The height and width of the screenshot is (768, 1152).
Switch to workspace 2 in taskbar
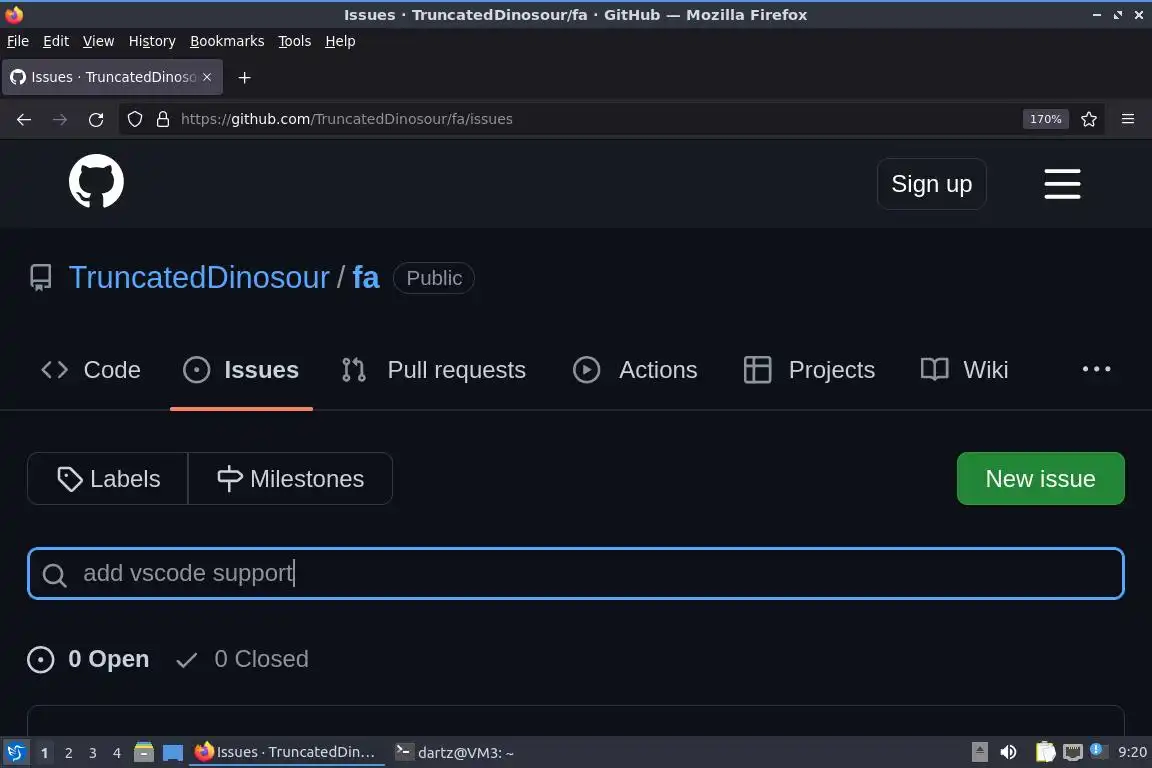[x=68, y=753]
